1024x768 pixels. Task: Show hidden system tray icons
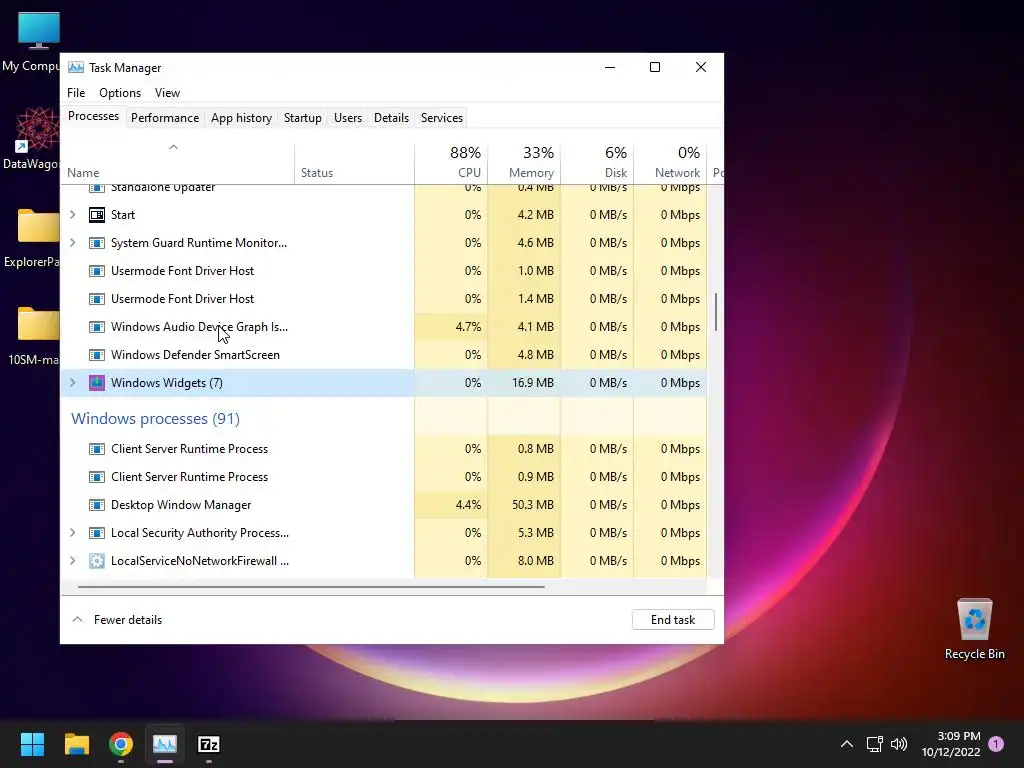click(846, 744)
